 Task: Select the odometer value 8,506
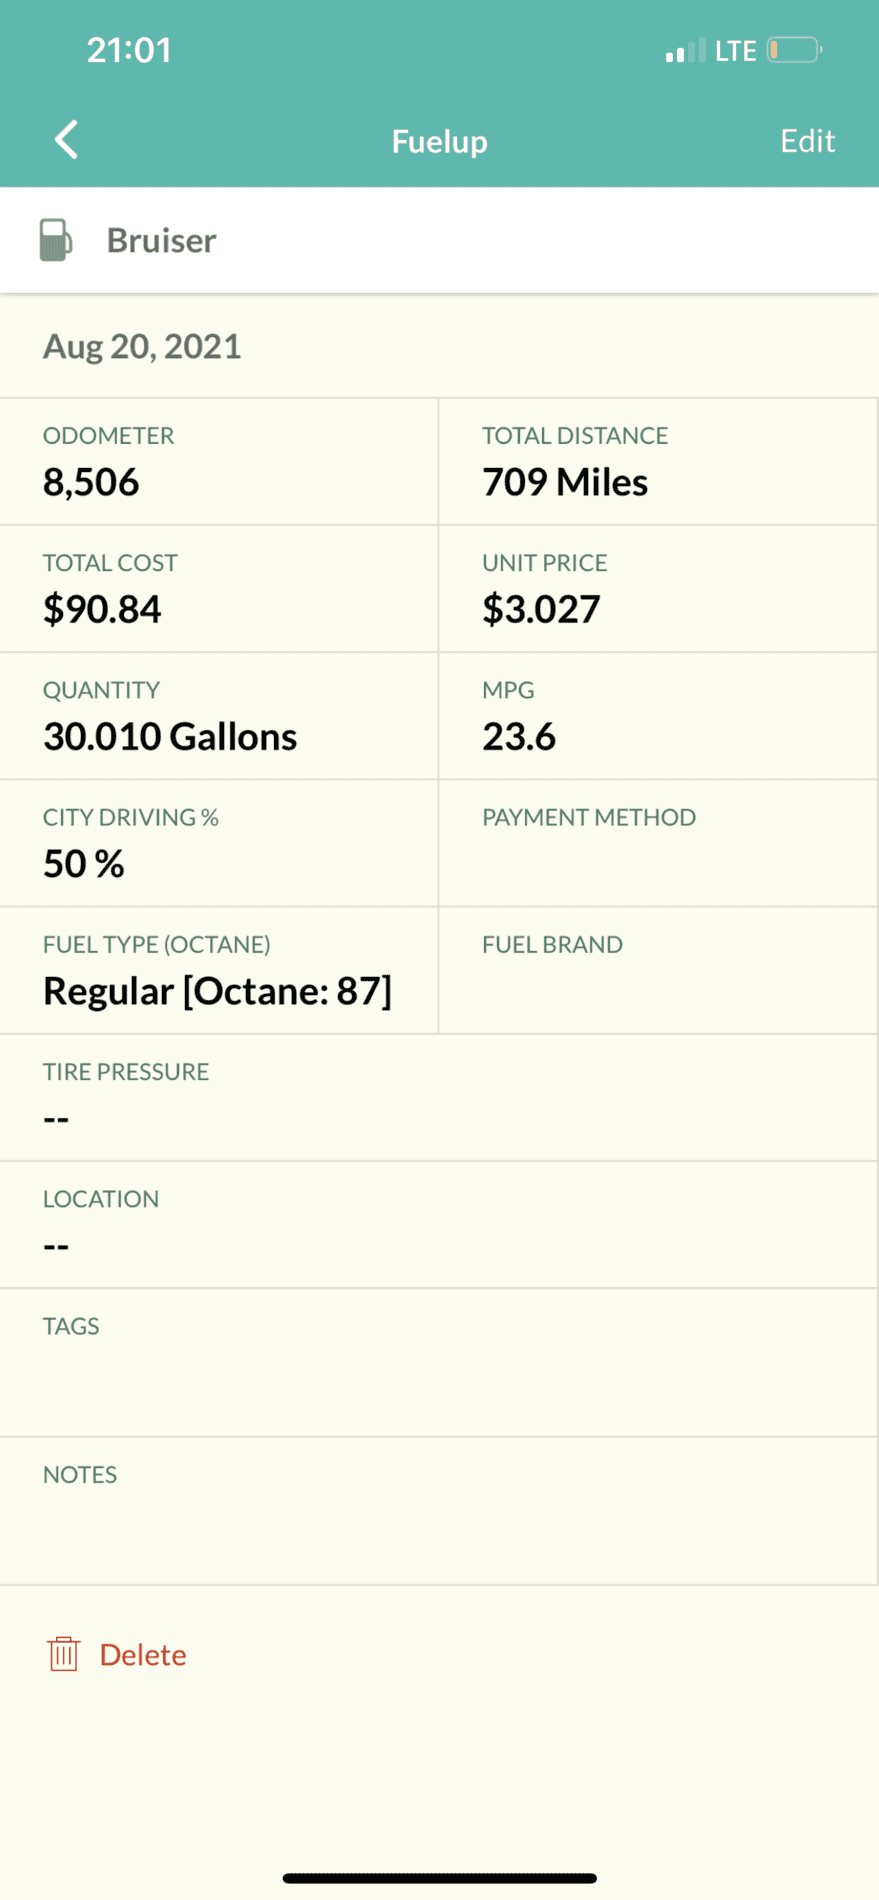coord(91,482)
